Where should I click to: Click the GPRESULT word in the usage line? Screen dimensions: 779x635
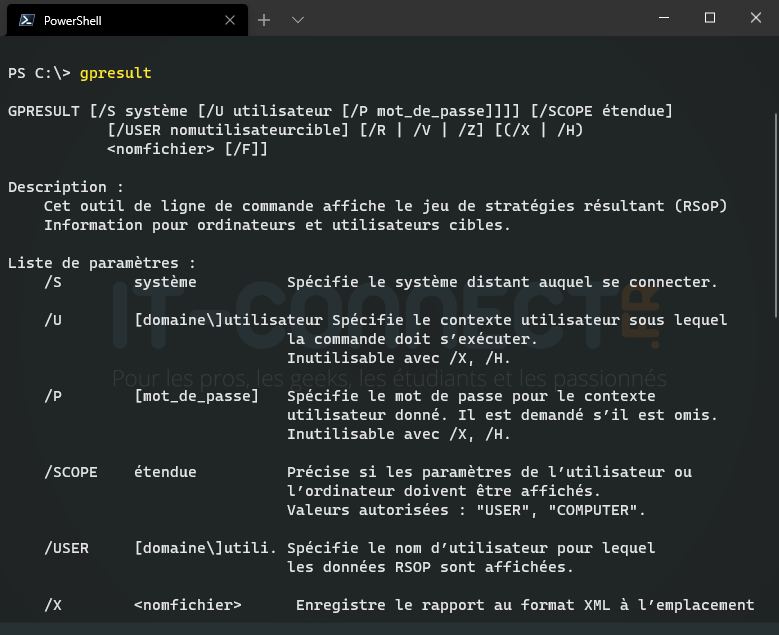pyautogui.click(x=44, y=111)
